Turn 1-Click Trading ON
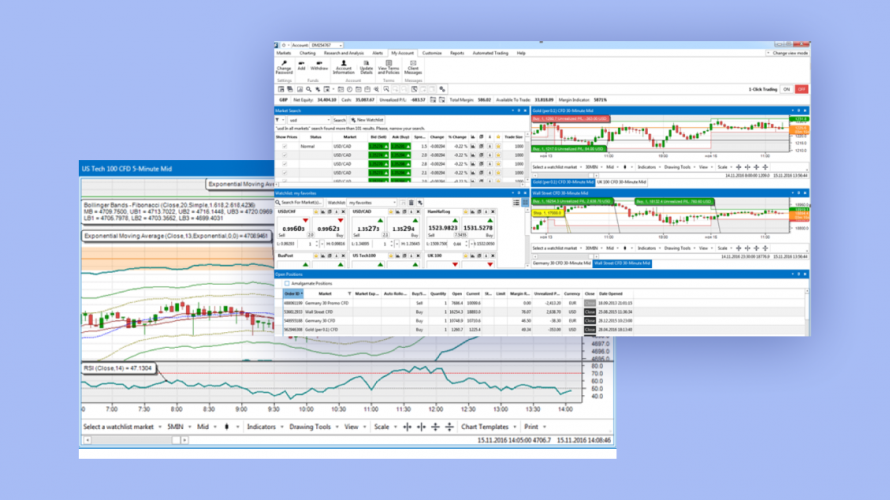This screenshot has width=890, height=500. pyautogui.click(x=787, y=89)
